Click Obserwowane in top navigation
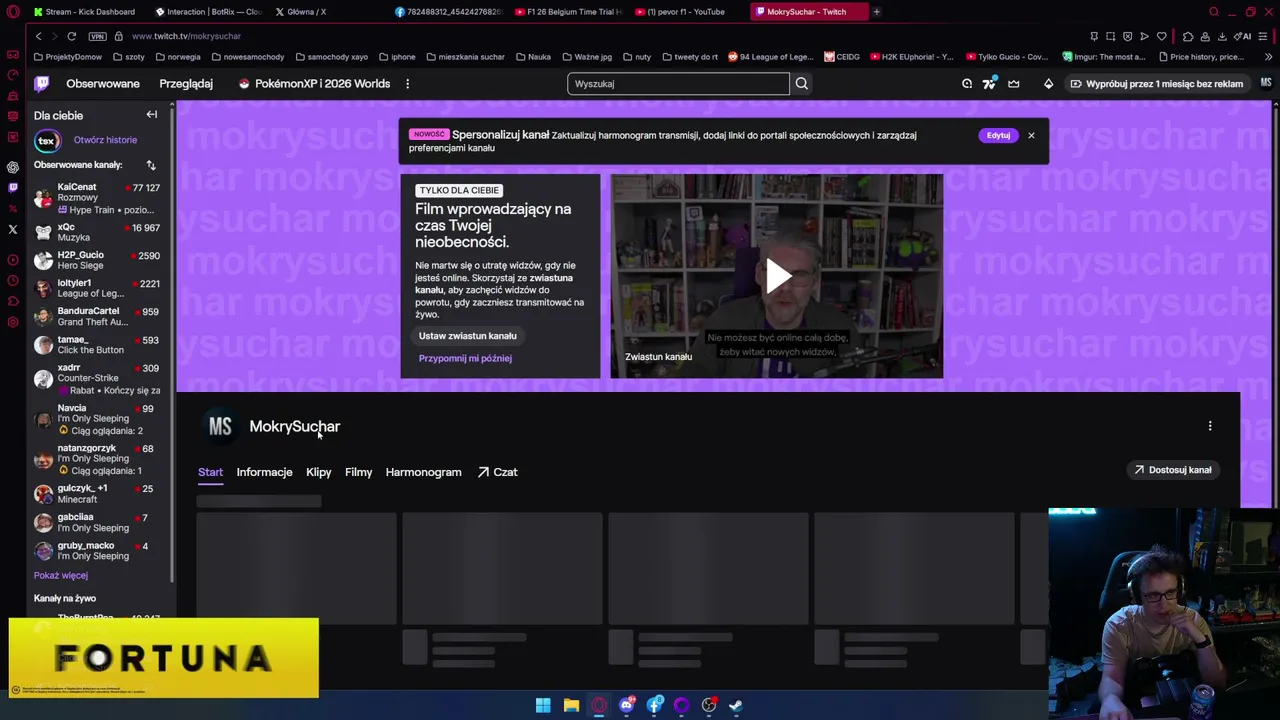 pos(103,84)
